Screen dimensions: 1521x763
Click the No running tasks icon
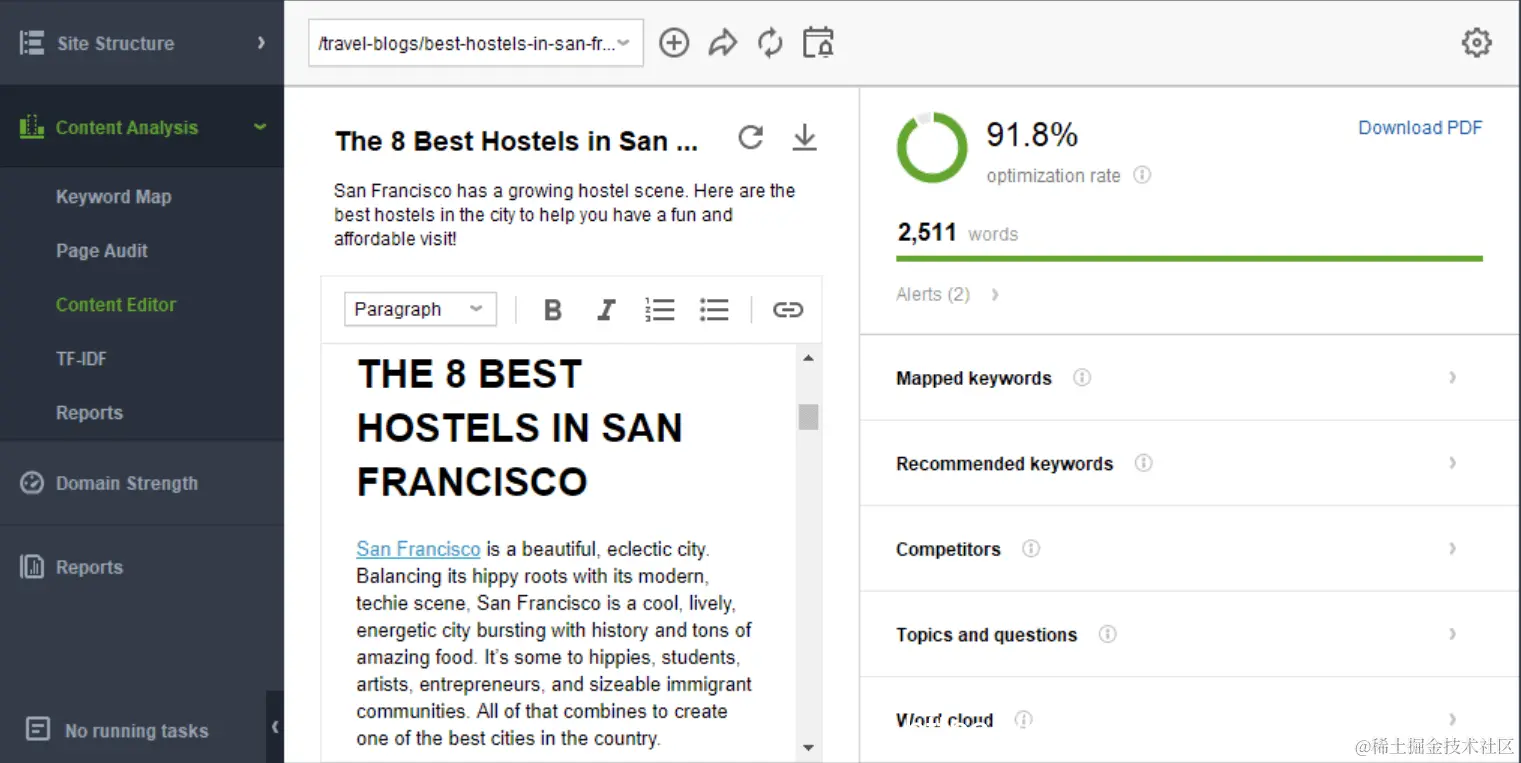coord(37,729)
